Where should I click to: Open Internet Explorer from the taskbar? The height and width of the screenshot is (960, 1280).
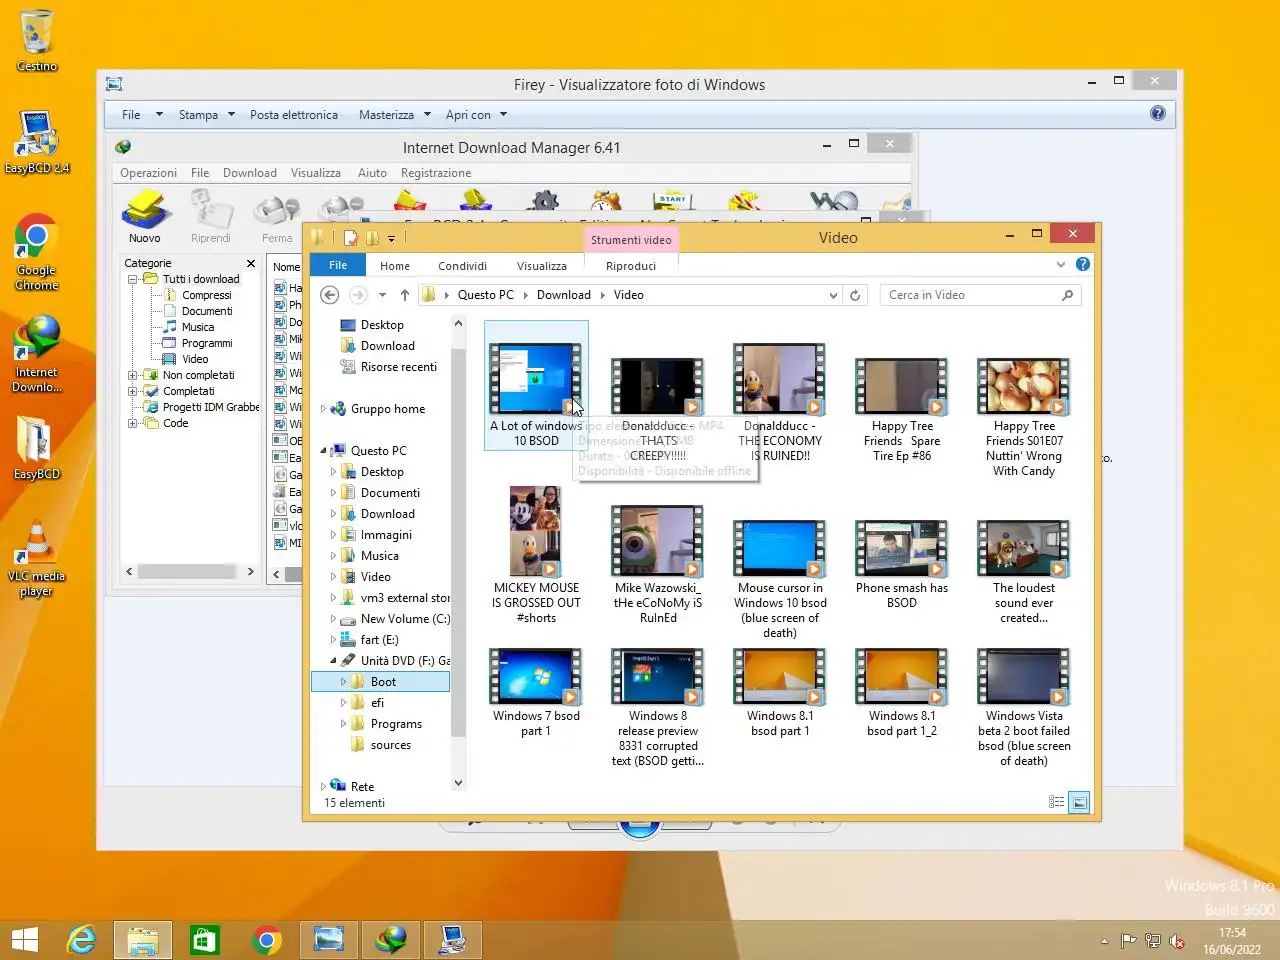[x=81, y=940]
